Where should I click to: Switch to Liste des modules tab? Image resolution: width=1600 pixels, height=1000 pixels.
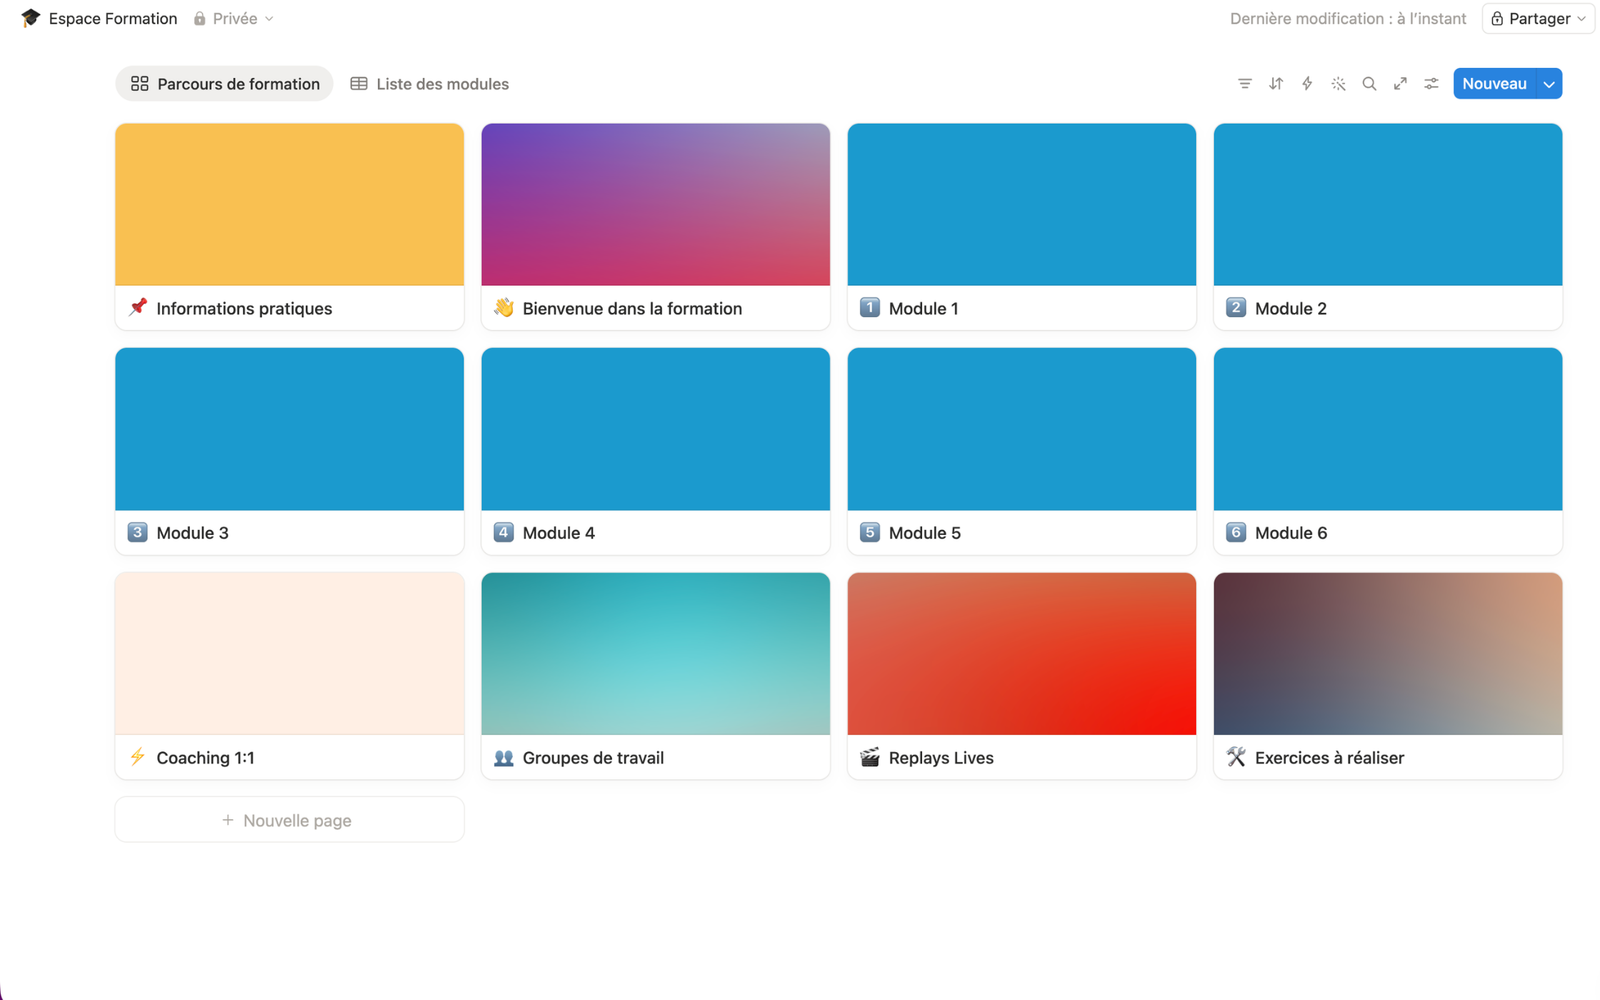click(430, 84)
